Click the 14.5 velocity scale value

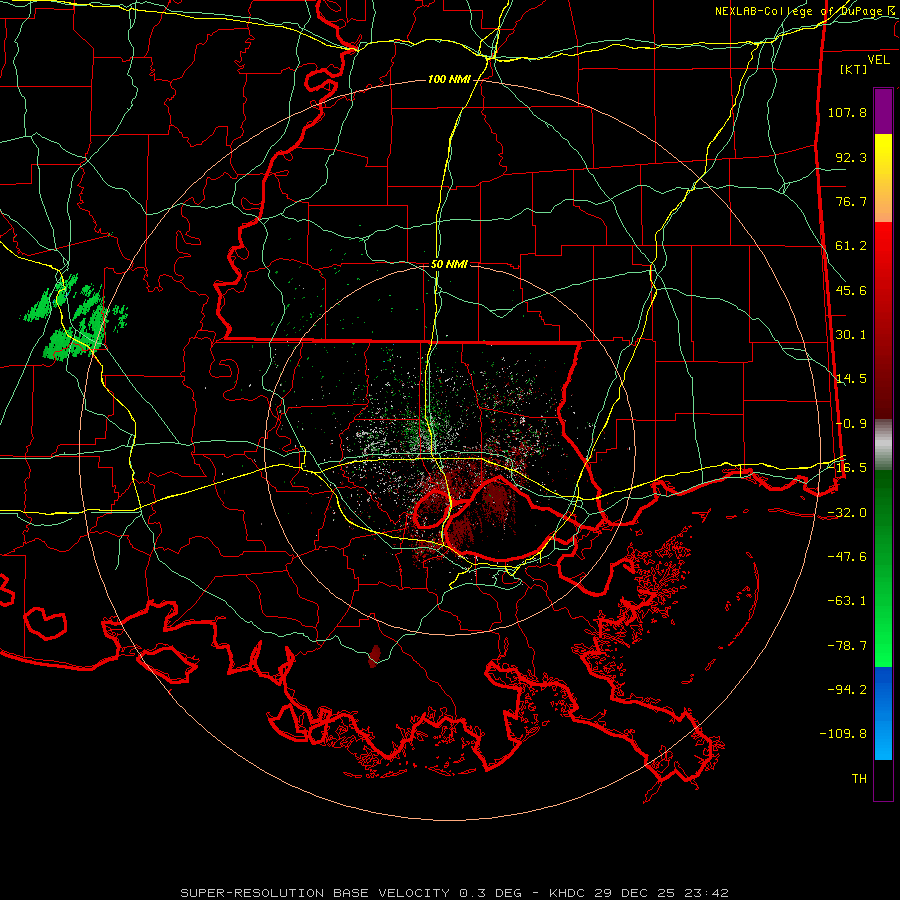(x=851, y=379)
